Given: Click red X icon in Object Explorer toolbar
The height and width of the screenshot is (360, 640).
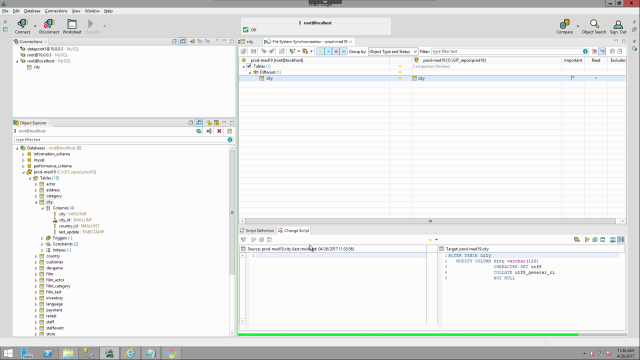Looking at the screenshot, I should (219, 131).
